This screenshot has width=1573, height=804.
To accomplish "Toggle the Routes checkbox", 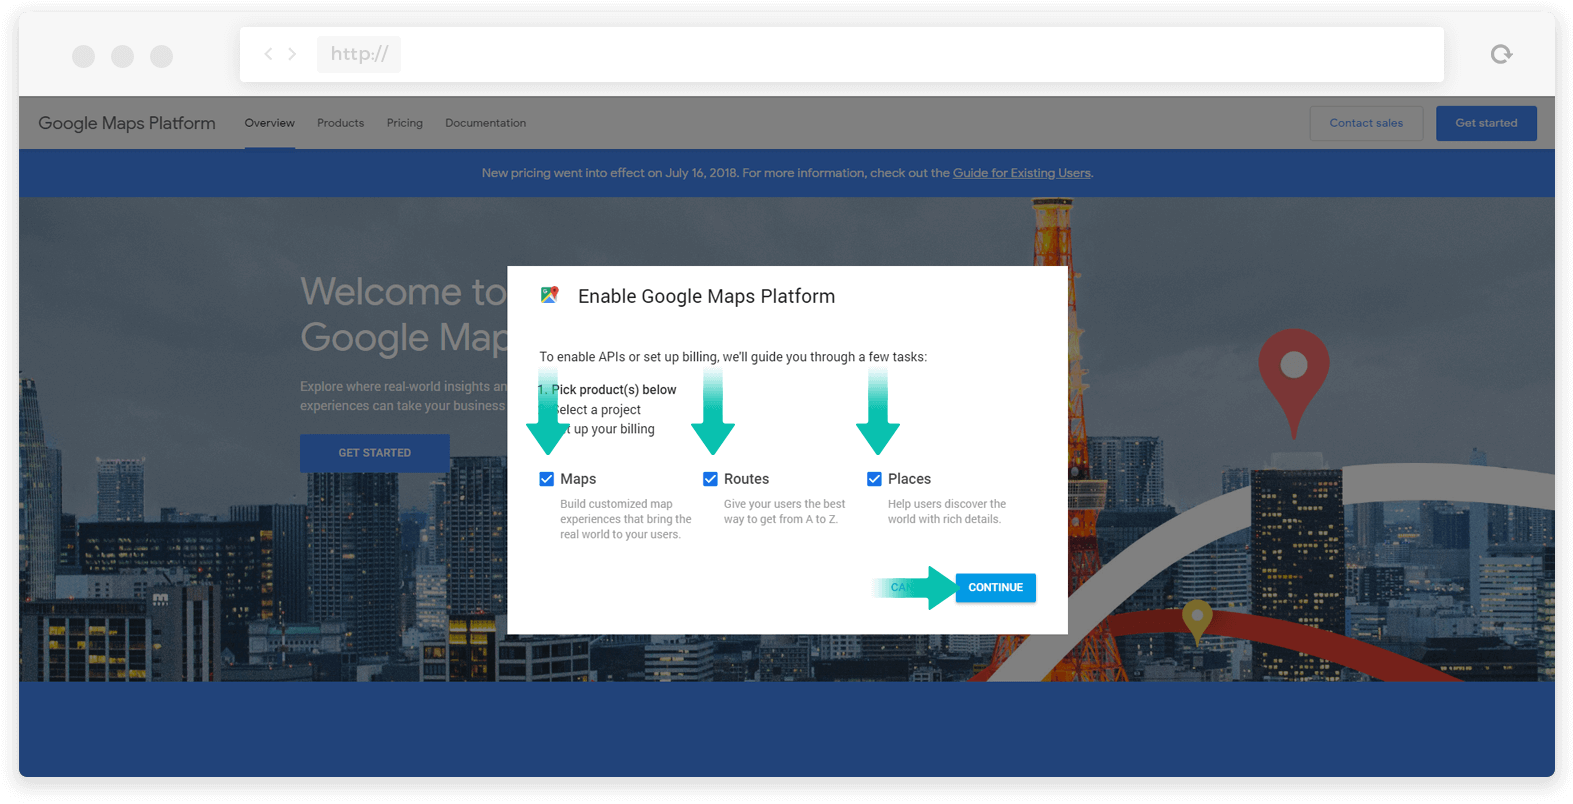I will coord(711,479).
